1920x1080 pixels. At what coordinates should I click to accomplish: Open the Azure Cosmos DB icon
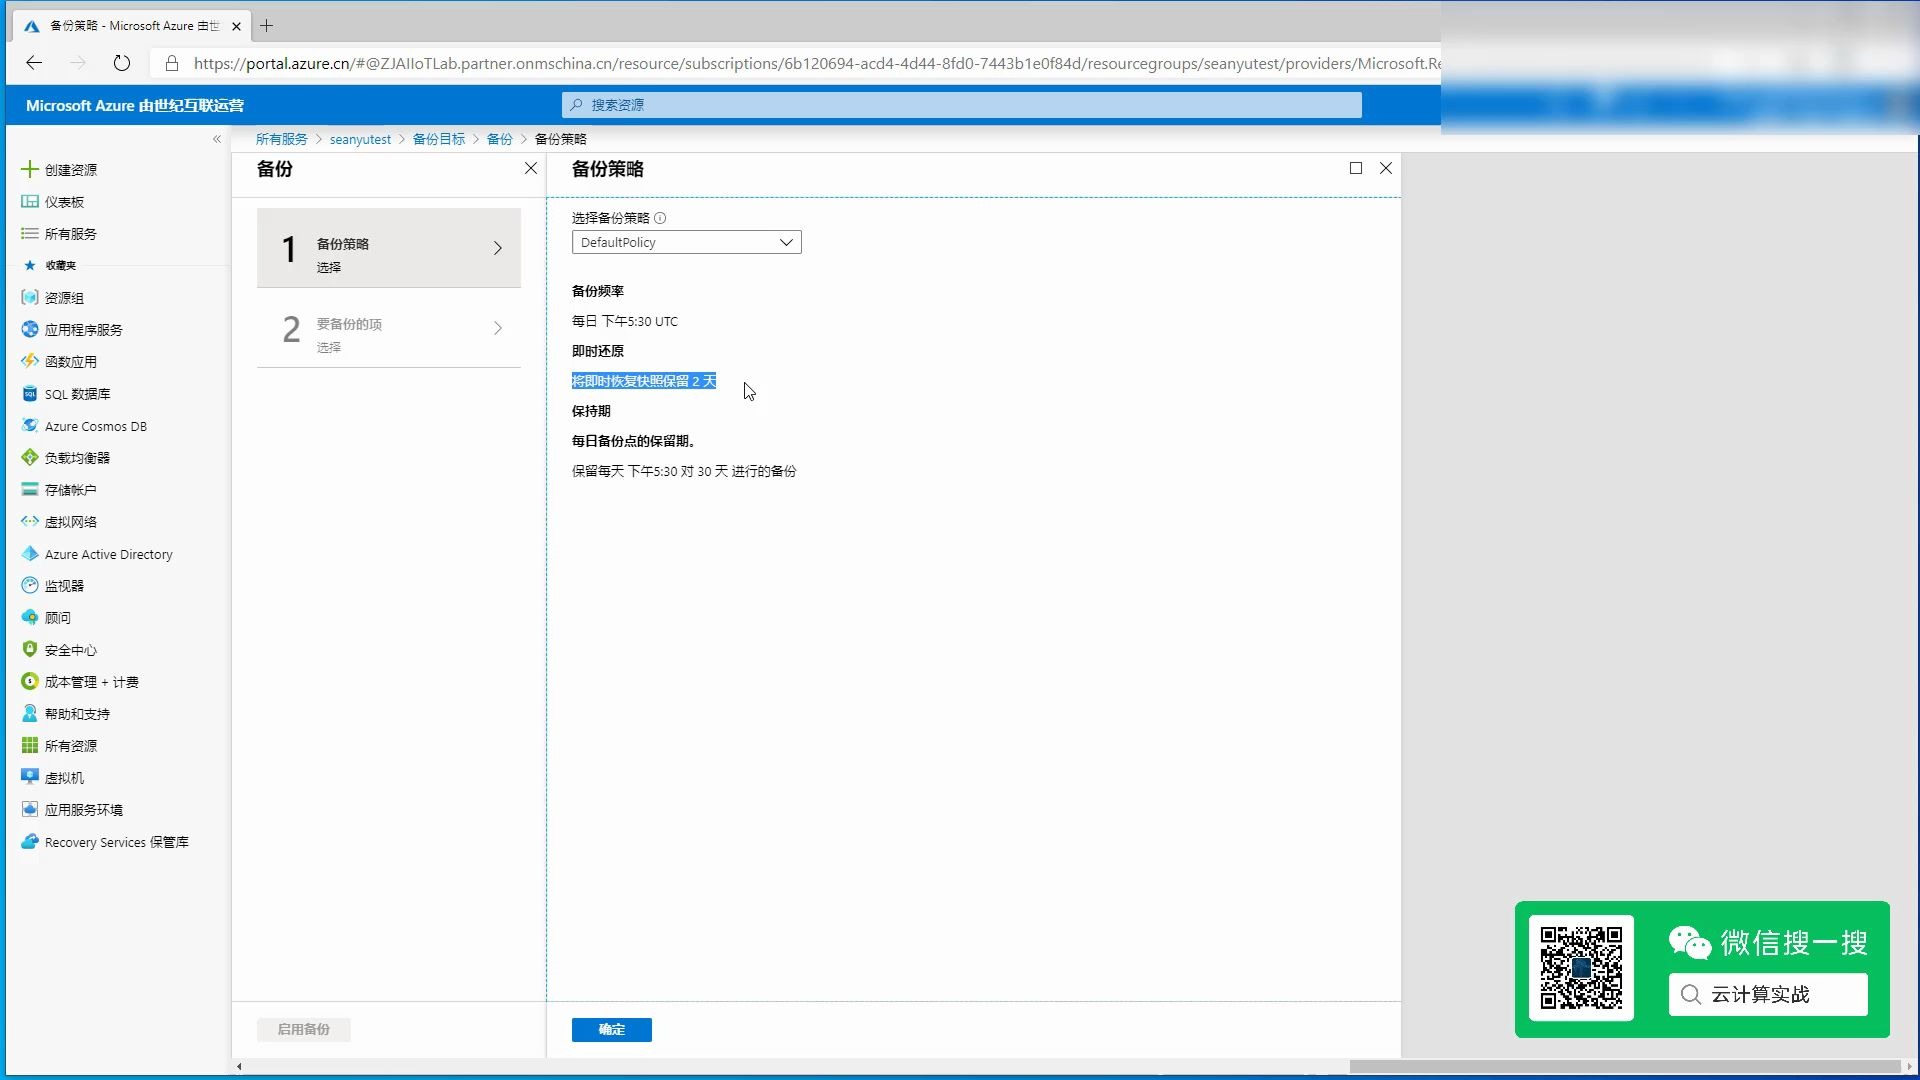click(x=30, y=425)
